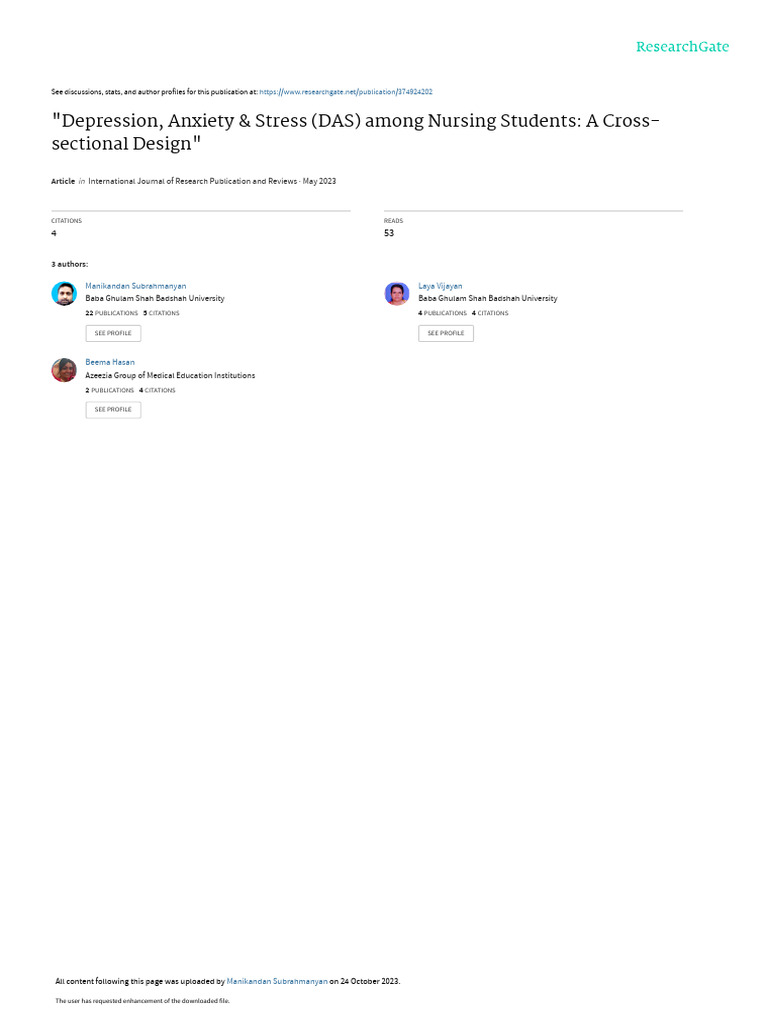Open Laya Vijayan author name link
The height and width of the screenshot is (1024, 768).
[x=440, y=286]
